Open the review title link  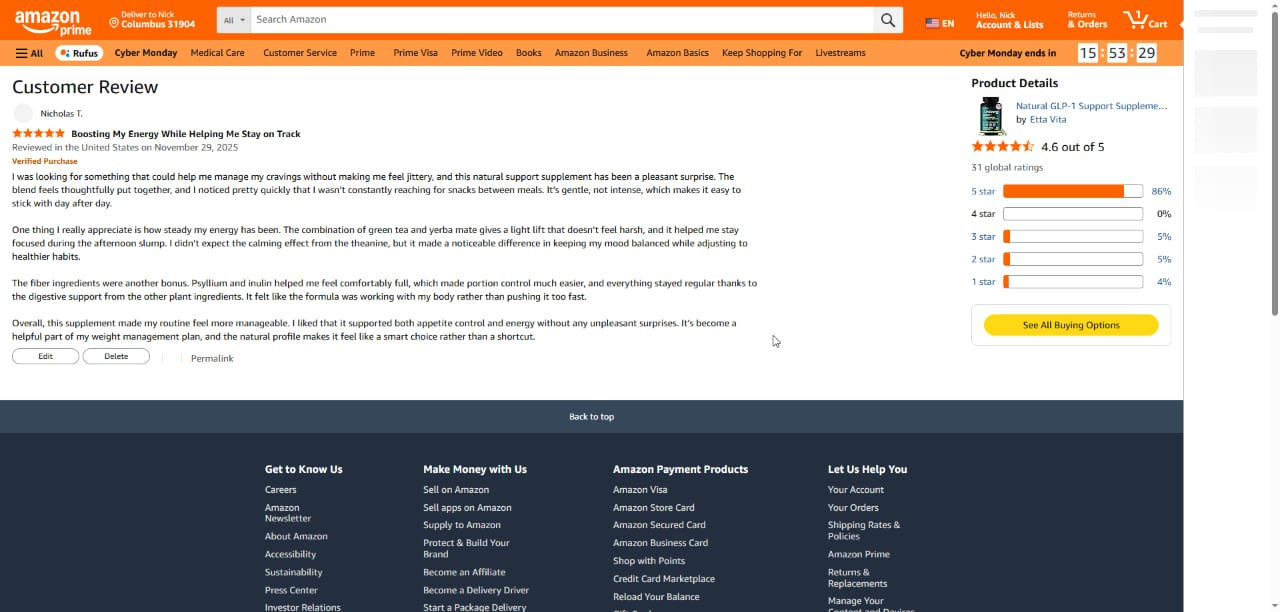[186, 134]
